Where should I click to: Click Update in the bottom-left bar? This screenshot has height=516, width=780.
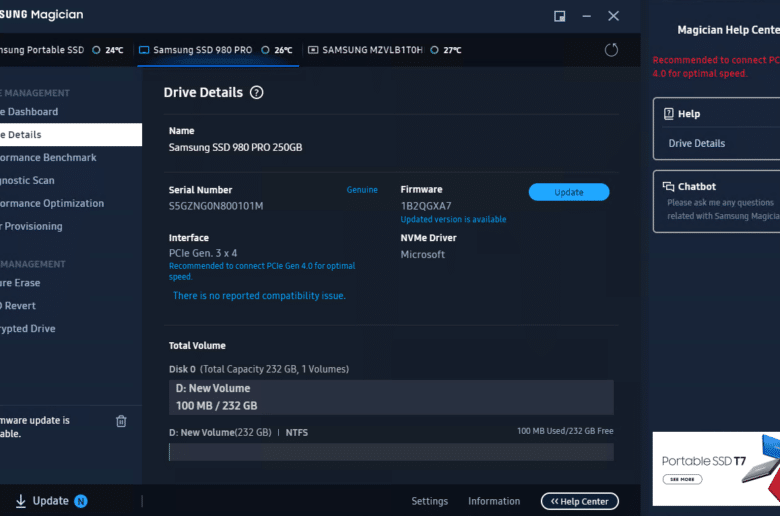(x=50, y=501)
